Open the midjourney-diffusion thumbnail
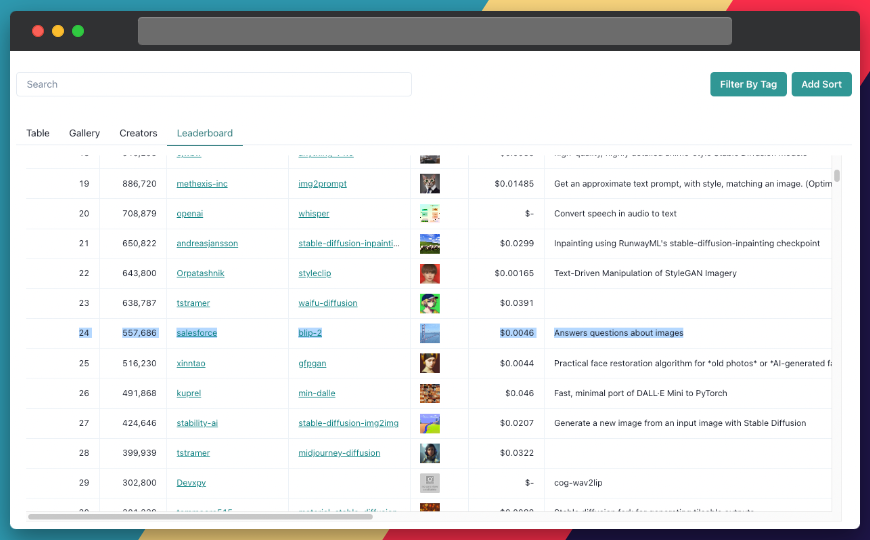The width and height of the screenshot is (870, 540). (x=429, y=453)
